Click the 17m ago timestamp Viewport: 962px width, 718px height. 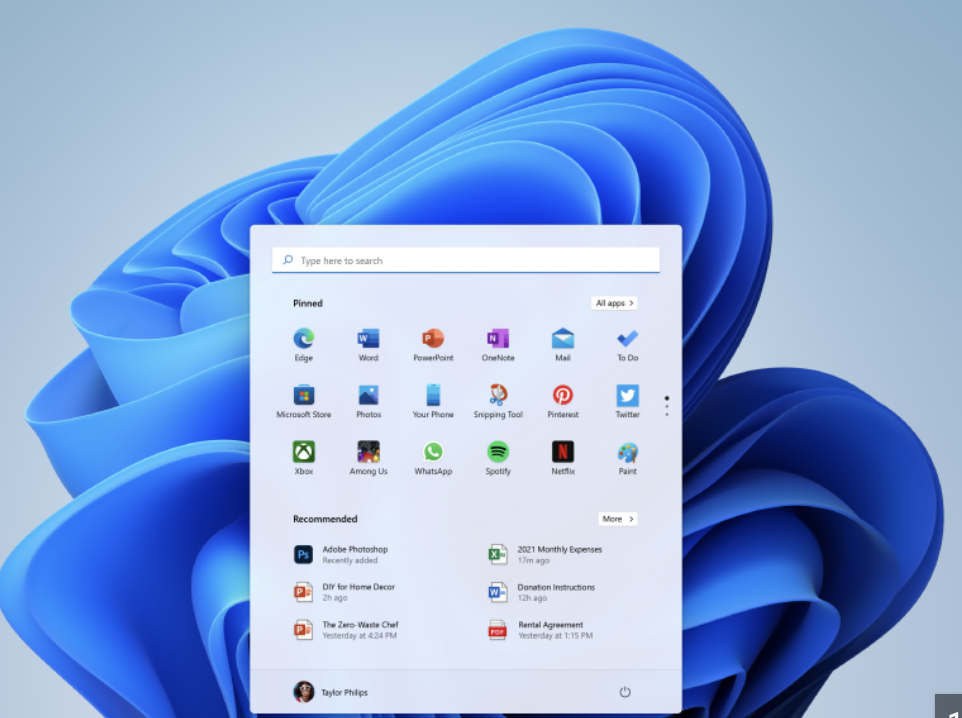coord(533,560)
